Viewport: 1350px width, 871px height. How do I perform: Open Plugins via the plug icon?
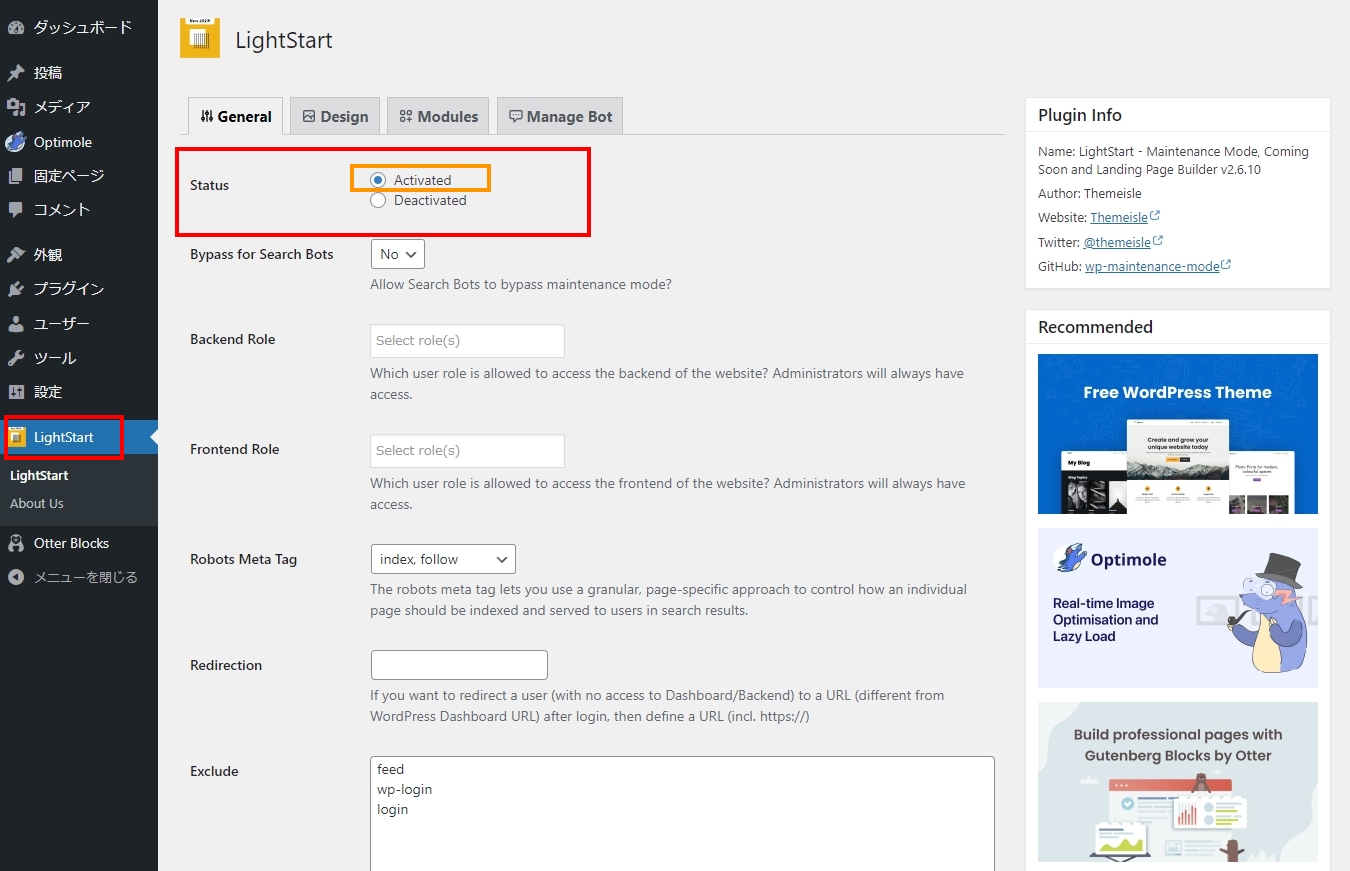16,289
